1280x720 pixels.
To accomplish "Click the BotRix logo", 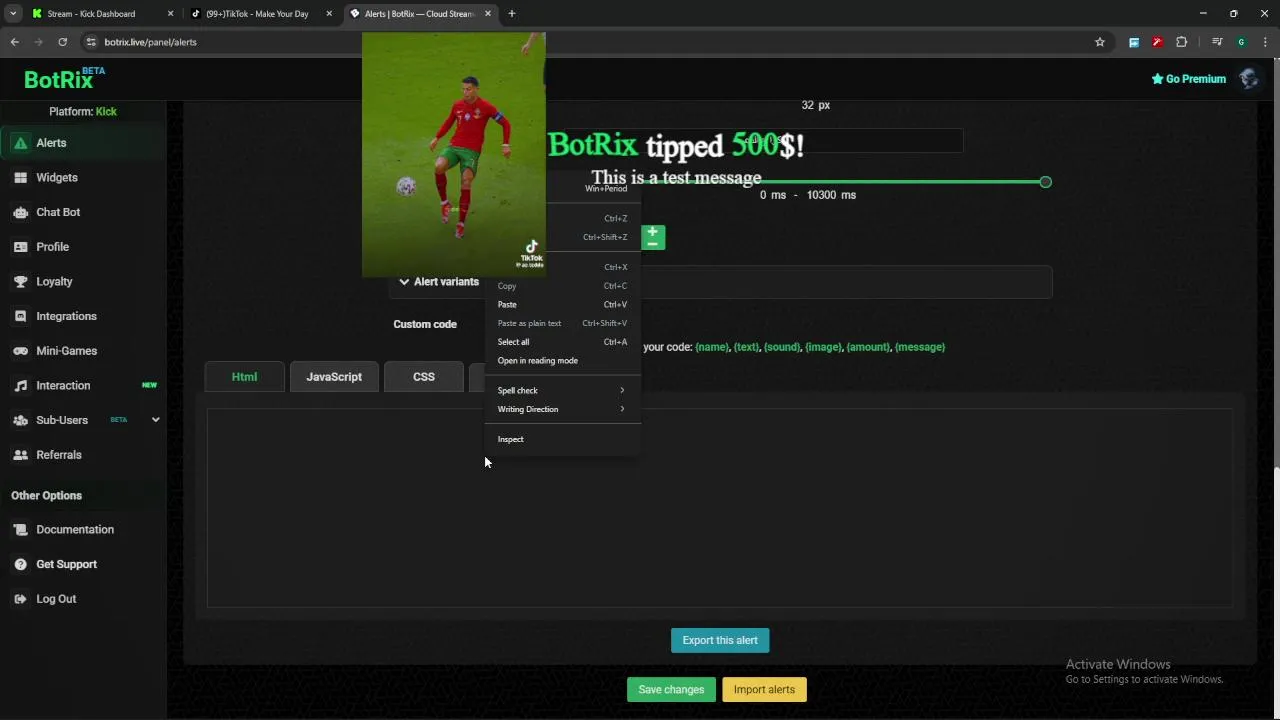I will pyautogui.click(x=64, y=79).
